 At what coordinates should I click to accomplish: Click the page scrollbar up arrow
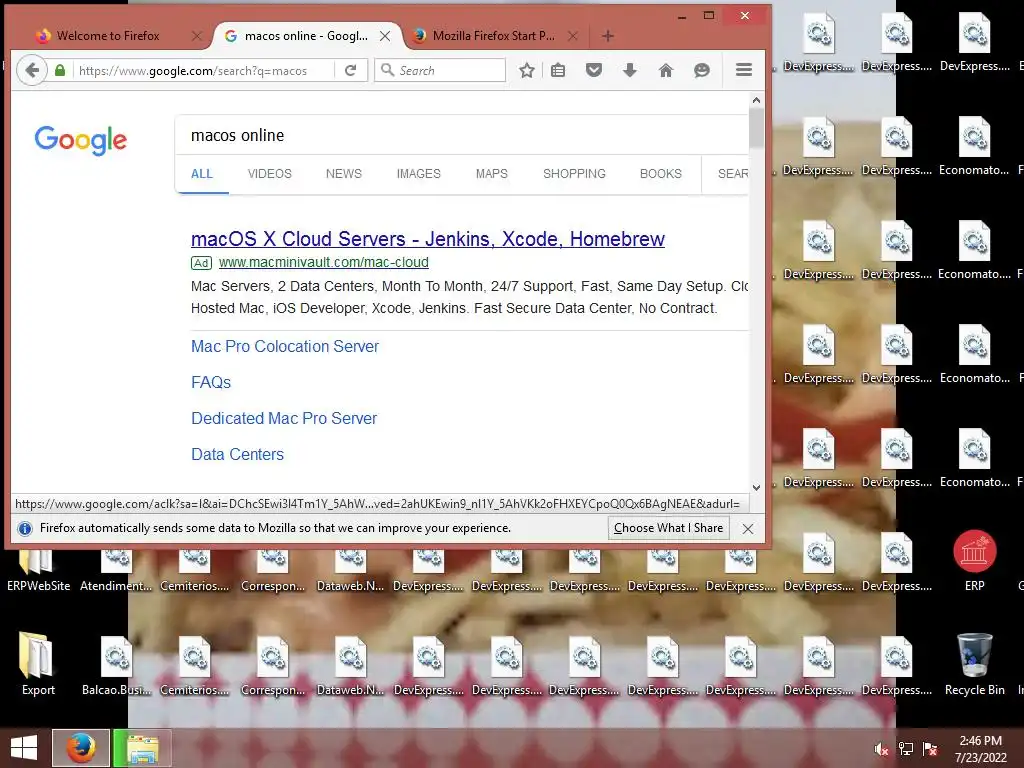tap(756, 100)
